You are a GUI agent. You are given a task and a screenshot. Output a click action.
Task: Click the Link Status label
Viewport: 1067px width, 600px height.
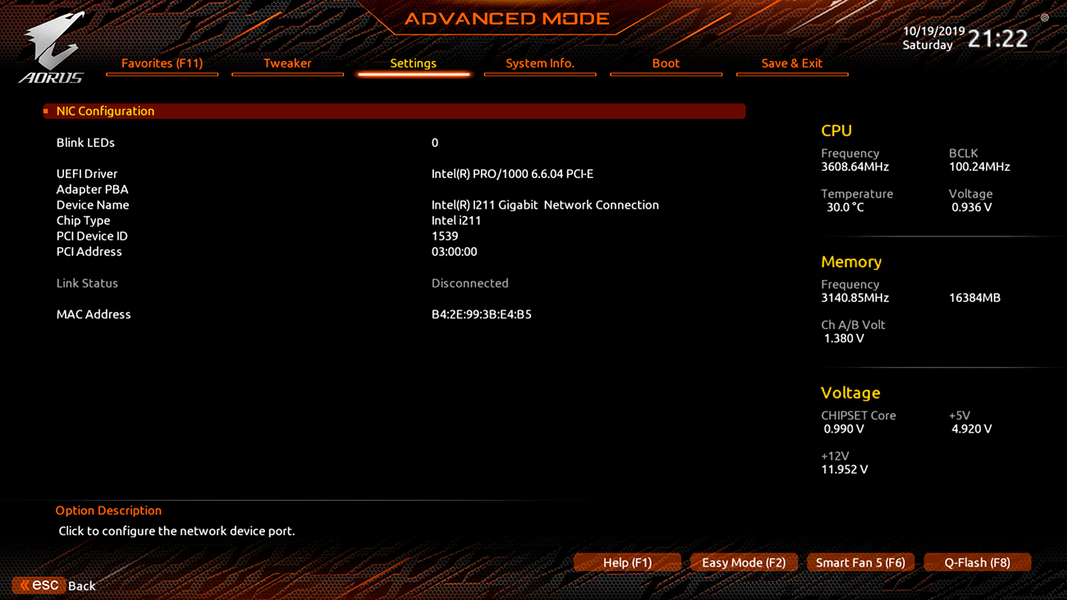(87, 283)
